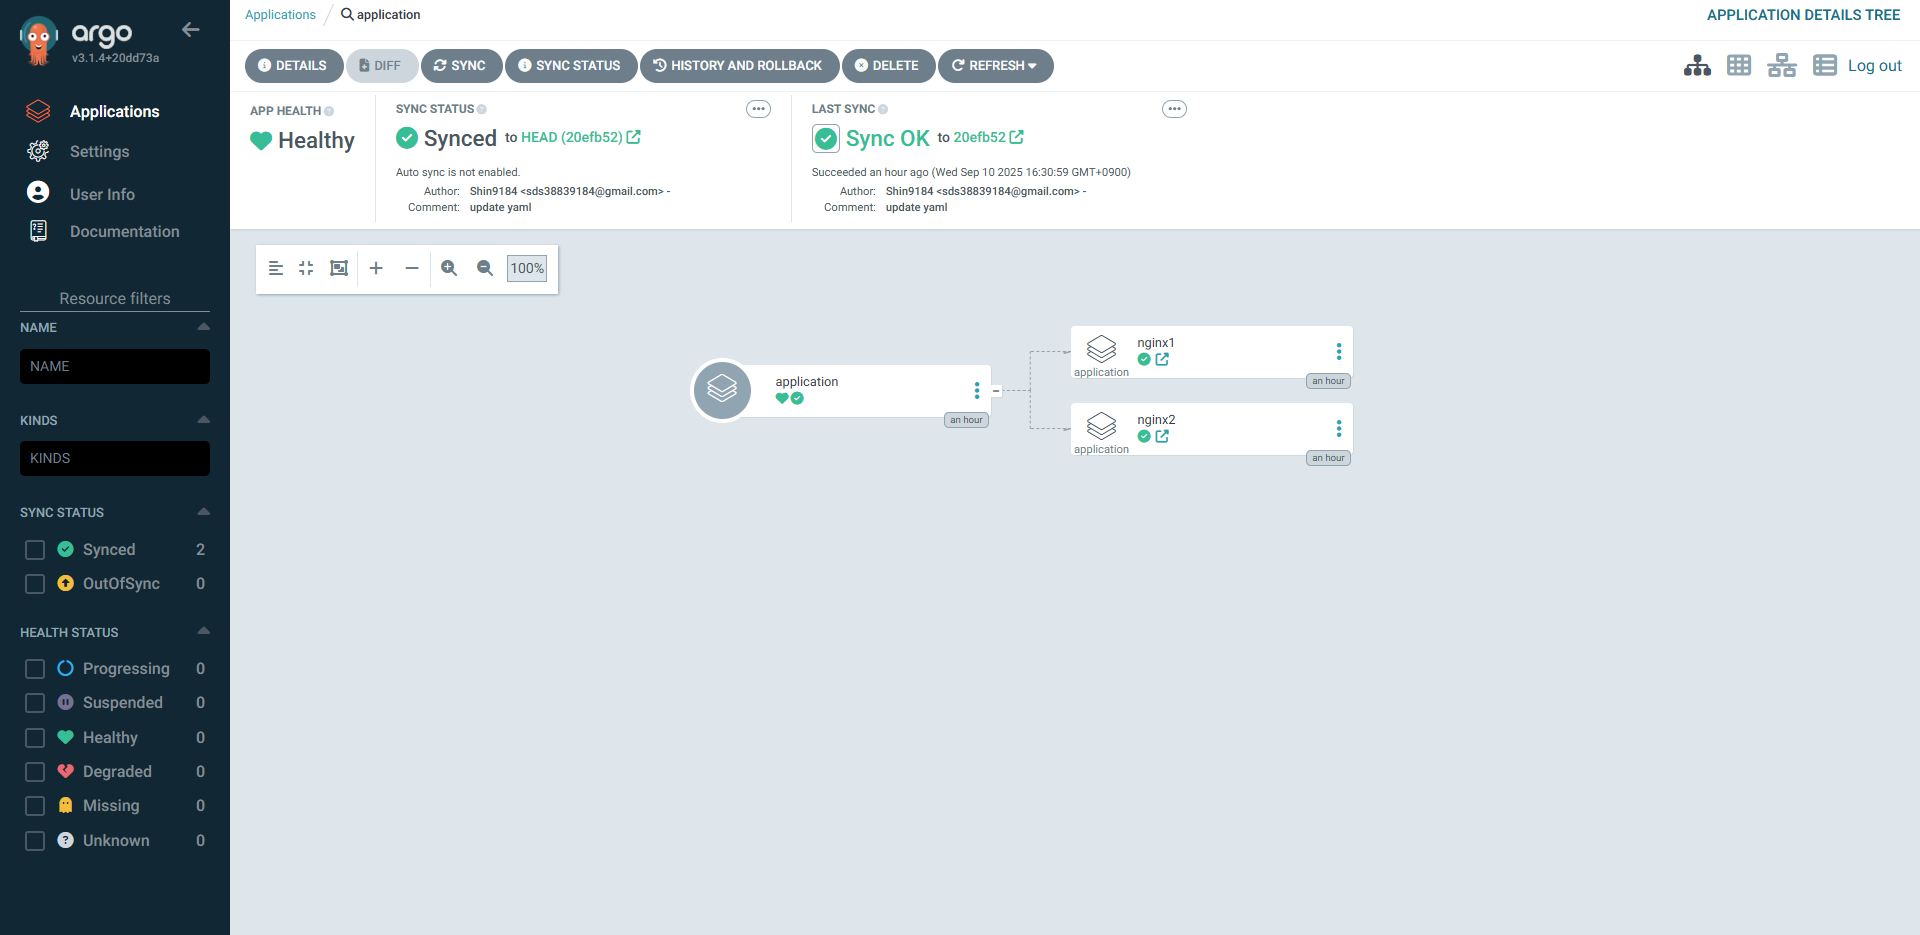
Task: Click the 100% zoom level box
Action: coord(527,268)
